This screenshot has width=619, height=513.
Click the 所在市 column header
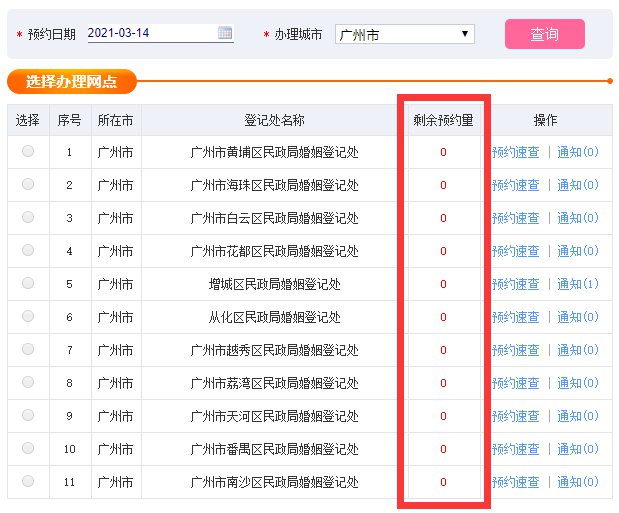[x=115, y=120]
